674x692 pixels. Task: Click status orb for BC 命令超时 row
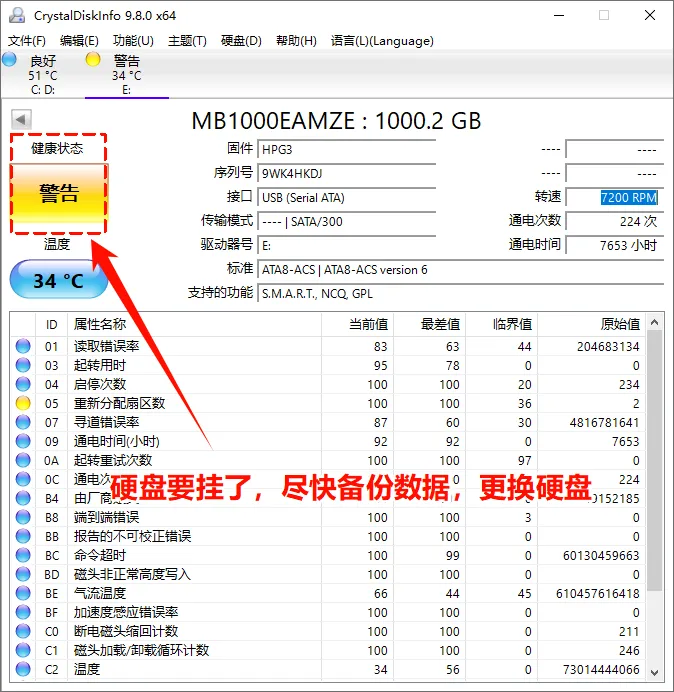click(23, 555)
